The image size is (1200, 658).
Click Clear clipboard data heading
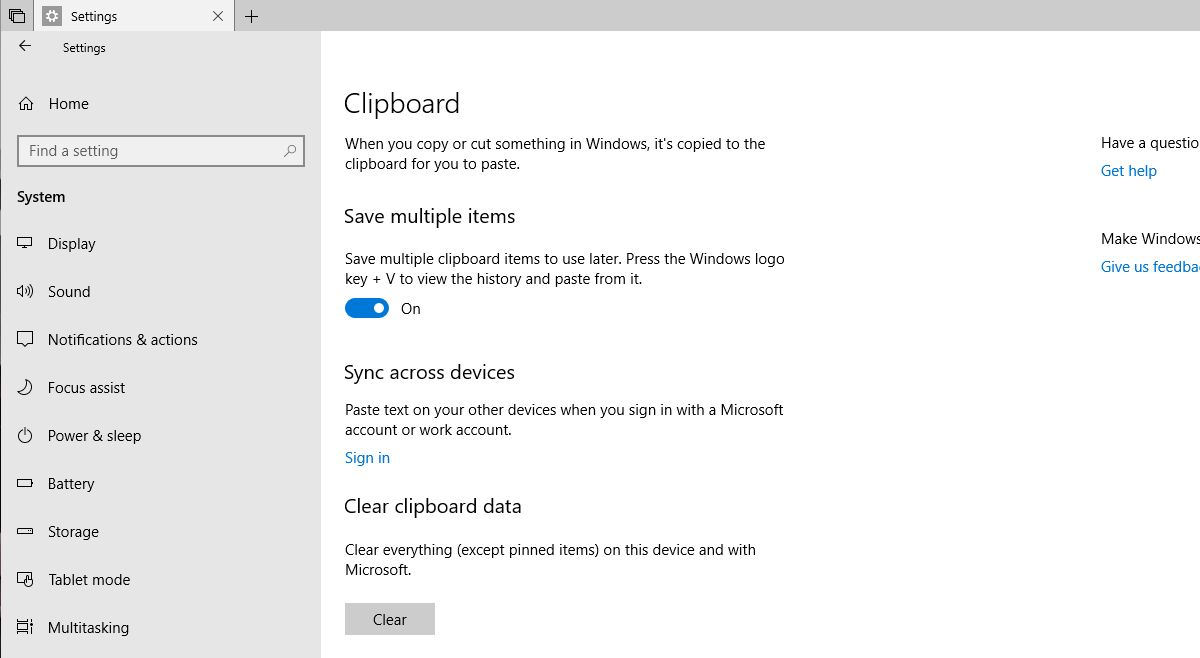pos(433,507)
